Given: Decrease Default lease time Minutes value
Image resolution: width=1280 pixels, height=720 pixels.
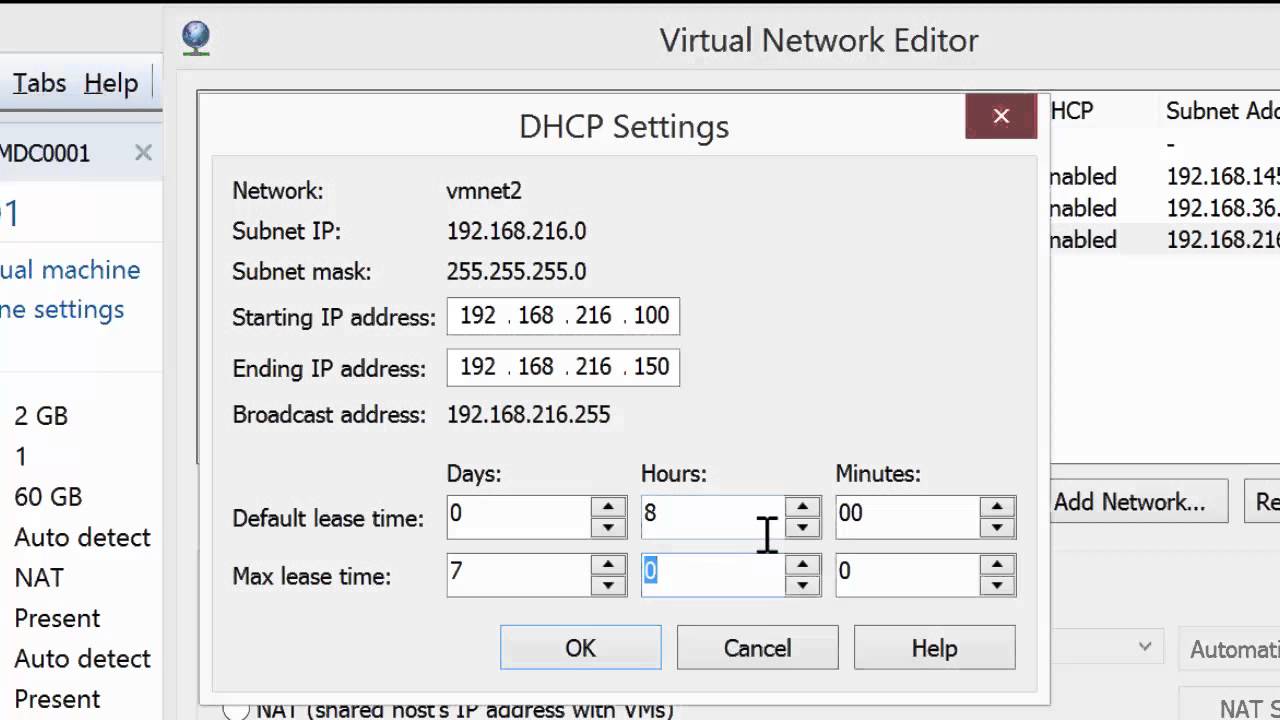Looking at the screenshot, I should click(x=997, y=528).
